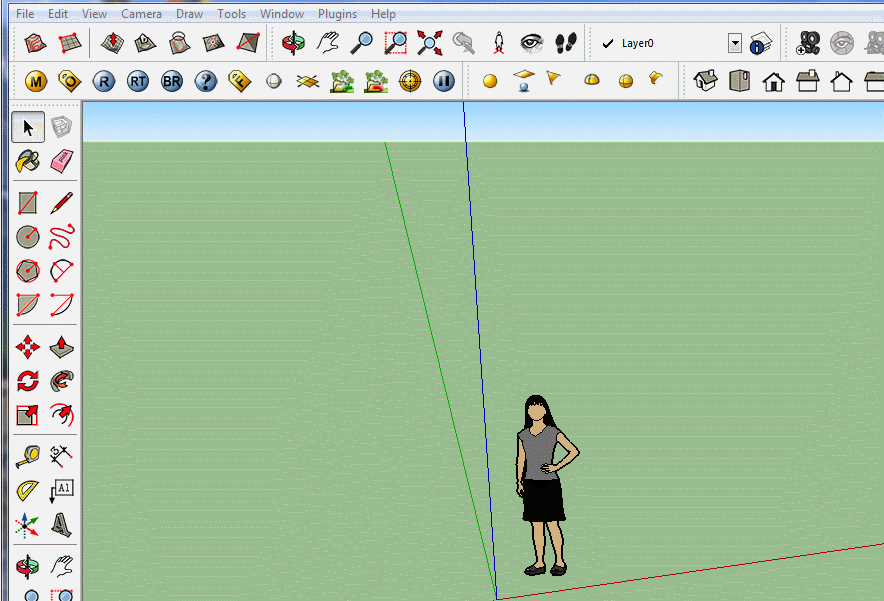Switch to Iso view
Image resolution: width=884 pixels, height=601 pixels.
pyautogui.click(x=705, y=81)
